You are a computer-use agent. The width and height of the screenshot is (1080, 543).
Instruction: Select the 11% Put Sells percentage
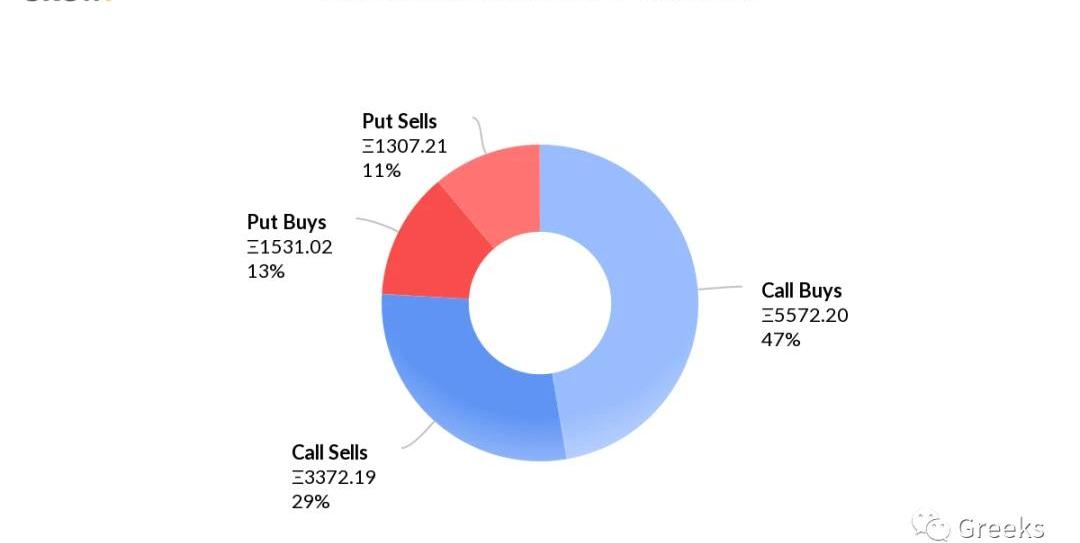point(381,171)
